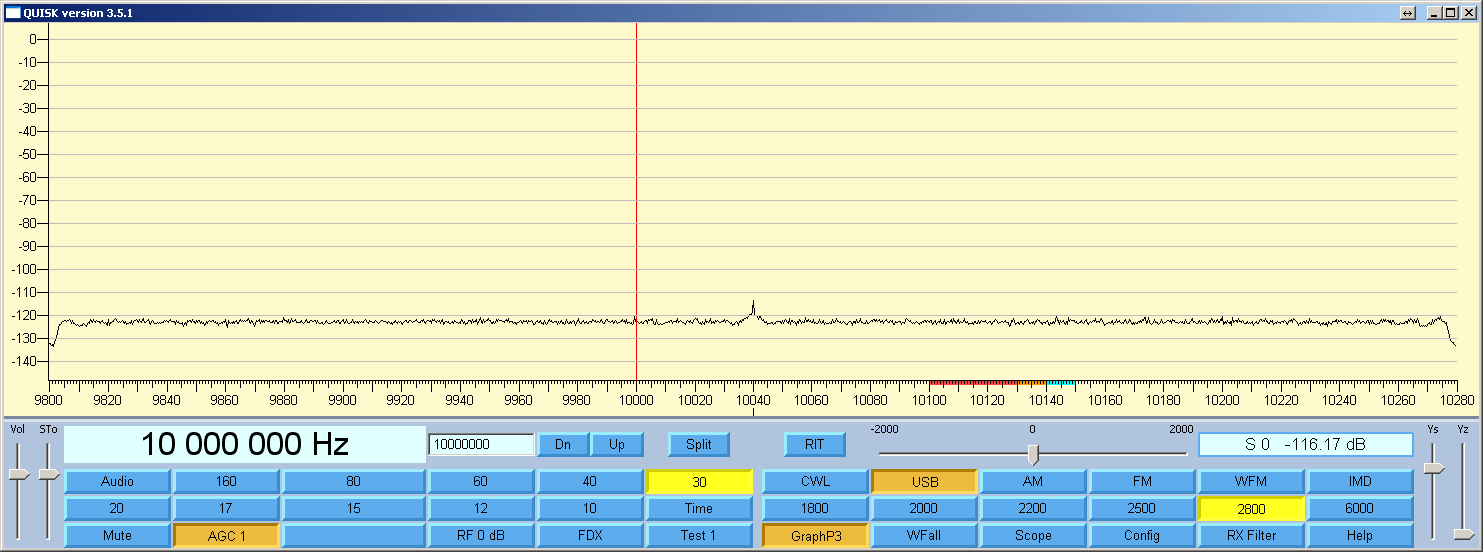
Task: Switch to the 17 meter band
Action: click(226, 508)
